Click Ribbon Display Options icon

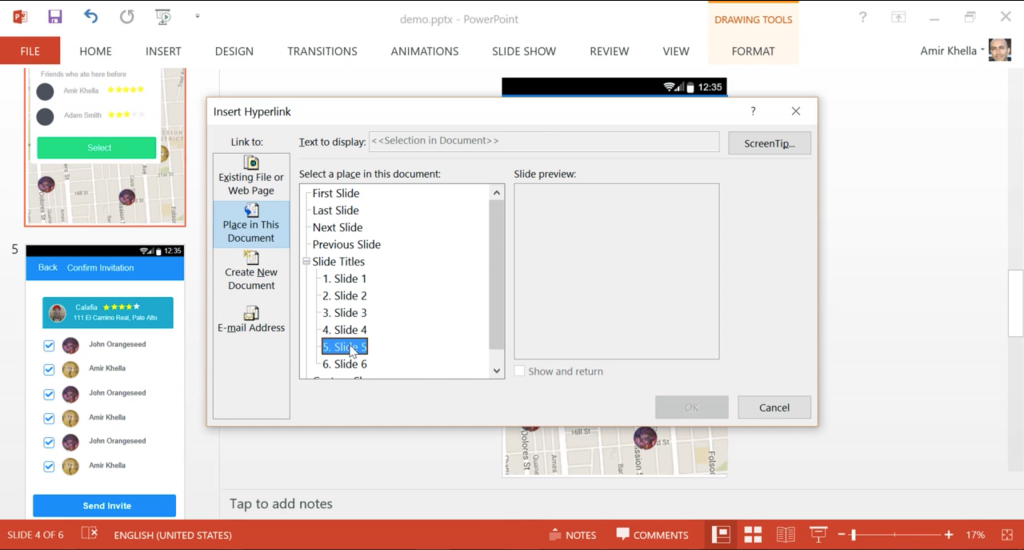[899, 18]
